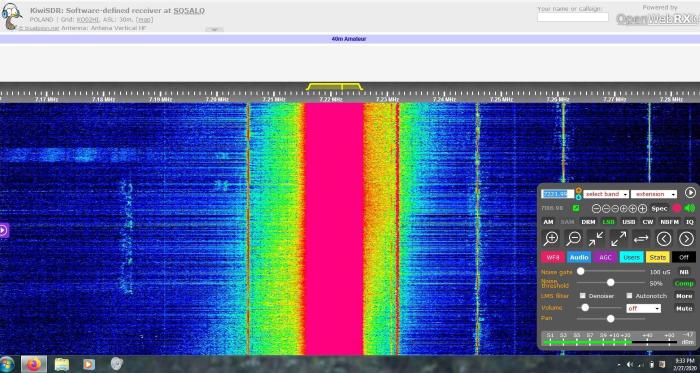Select USB demodulation mode

click(x=629, y=222)
